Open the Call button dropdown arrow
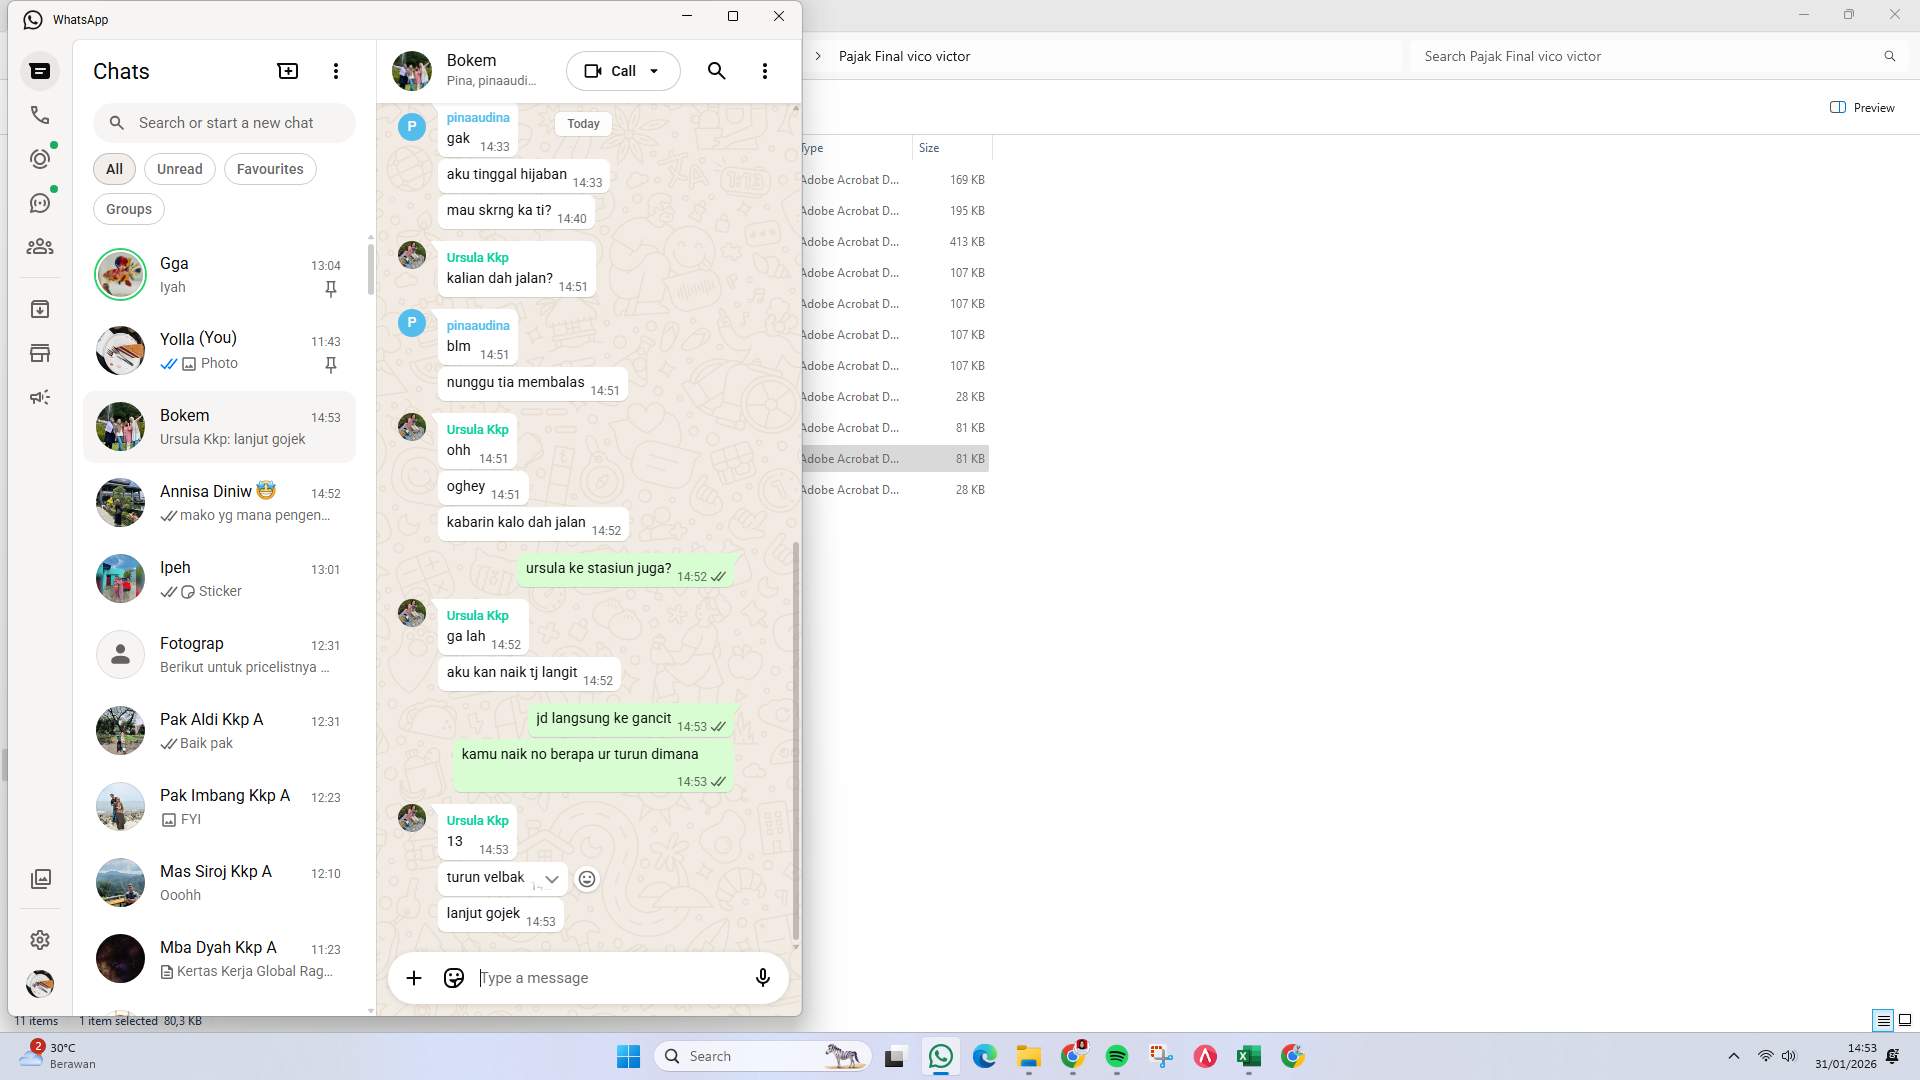 pyautogui.click(x=655, y=71)
